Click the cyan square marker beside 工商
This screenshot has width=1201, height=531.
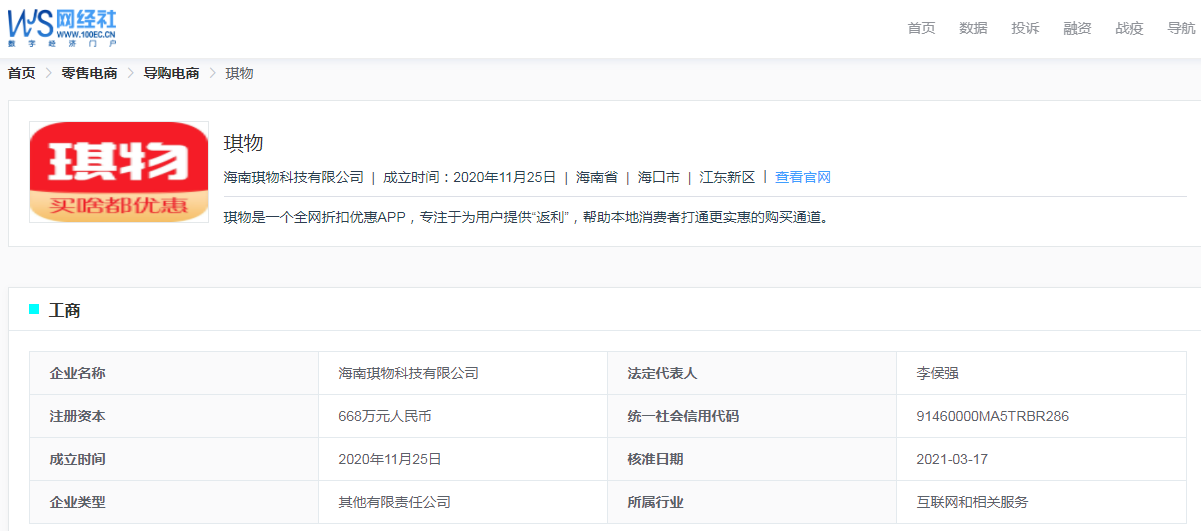[x=34, y=309]
